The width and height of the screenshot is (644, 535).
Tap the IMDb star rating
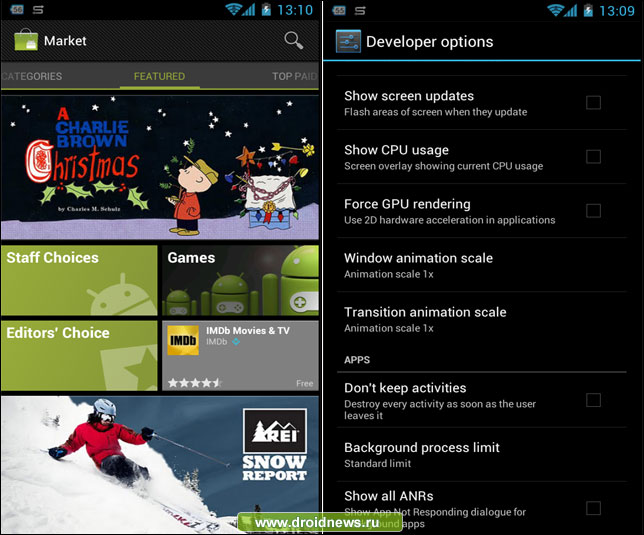click(194, 383)
